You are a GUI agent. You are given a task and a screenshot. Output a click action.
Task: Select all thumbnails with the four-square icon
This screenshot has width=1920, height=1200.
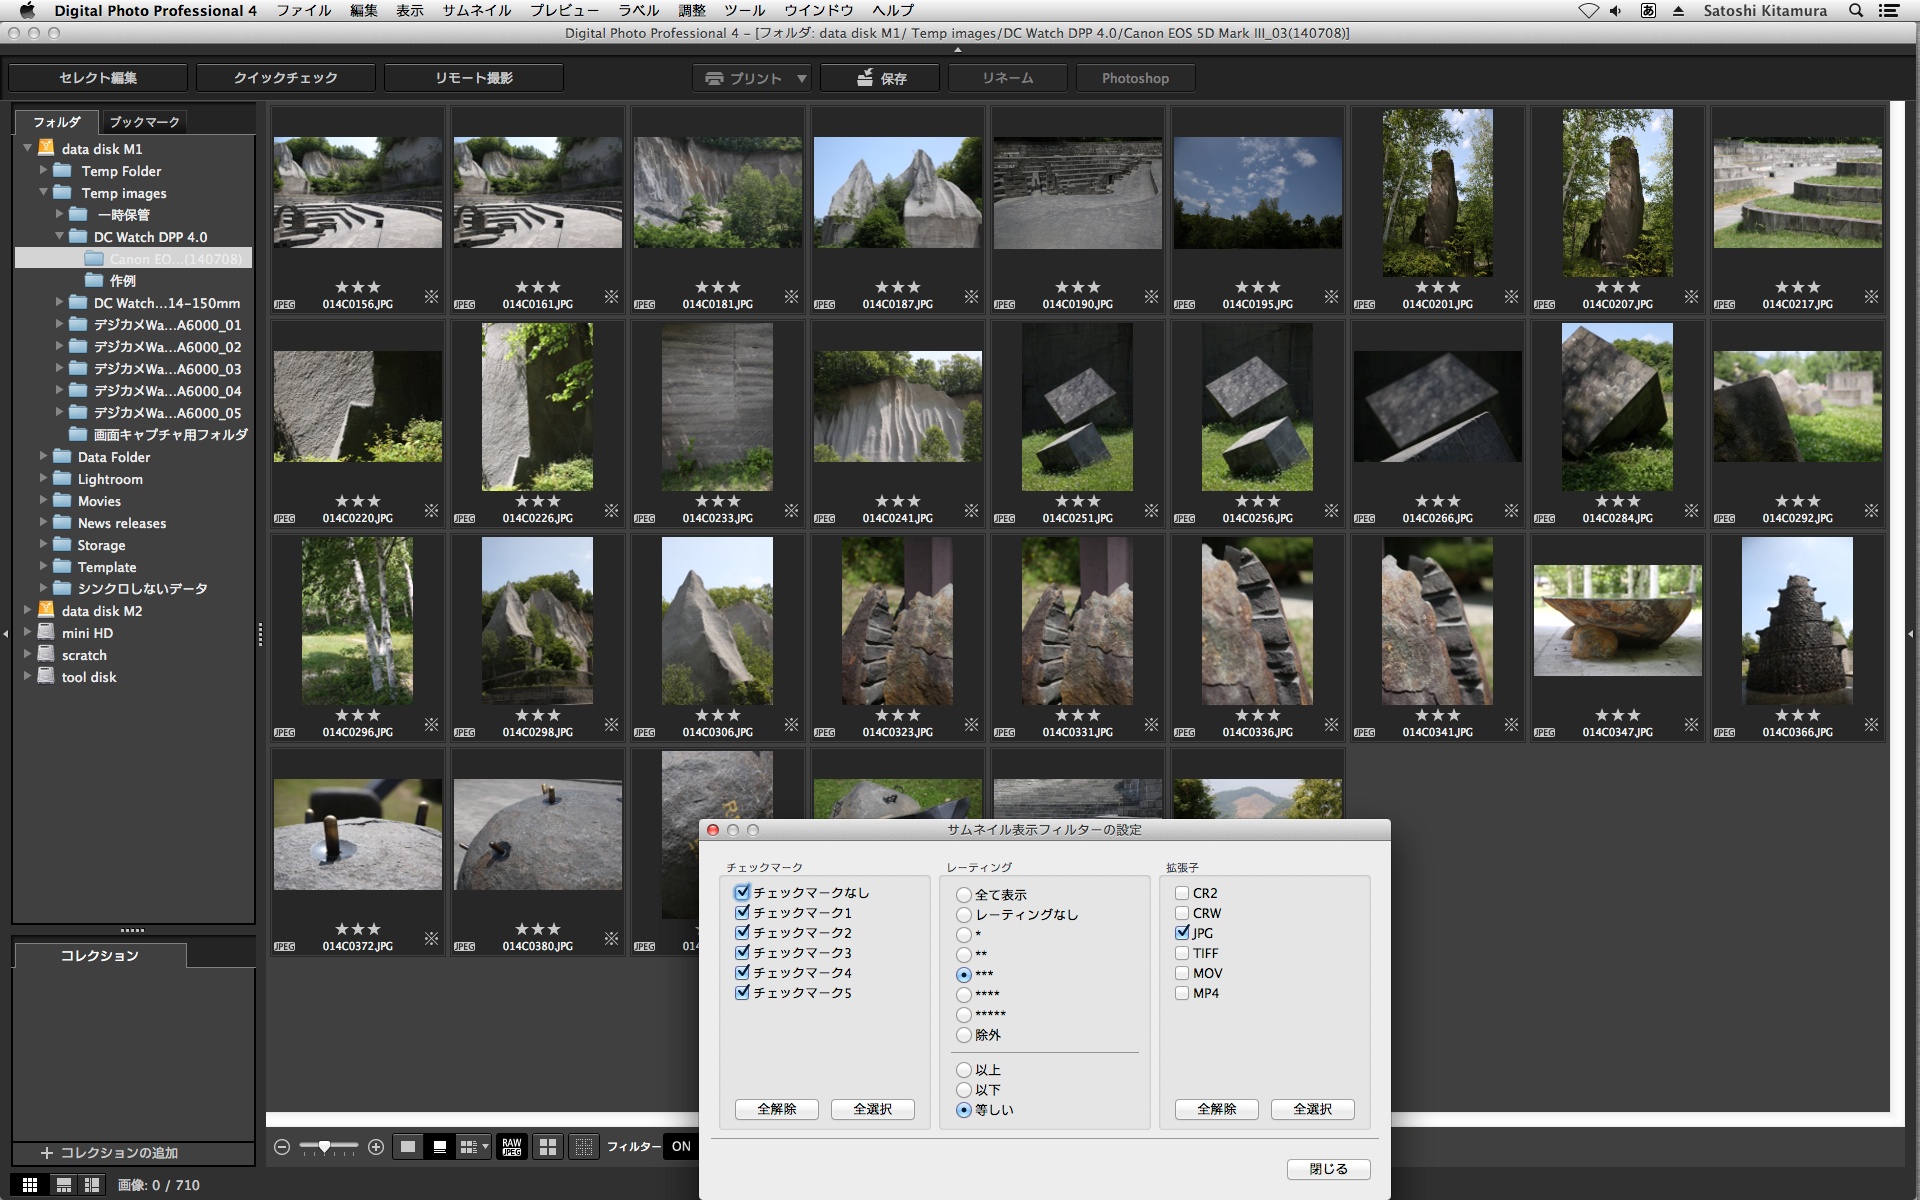(547, 1147)
